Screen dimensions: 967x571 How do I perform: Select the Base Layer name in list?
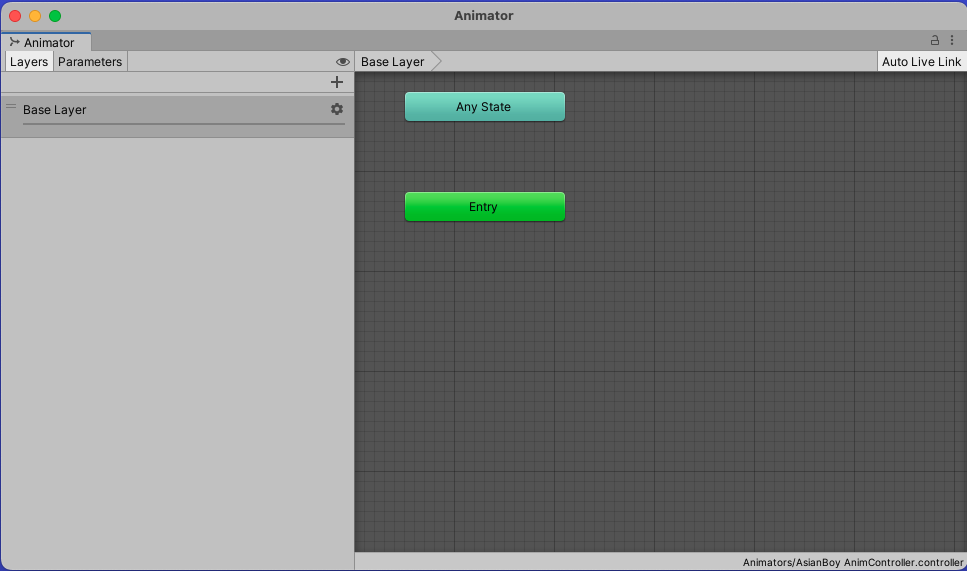(55, 110)
